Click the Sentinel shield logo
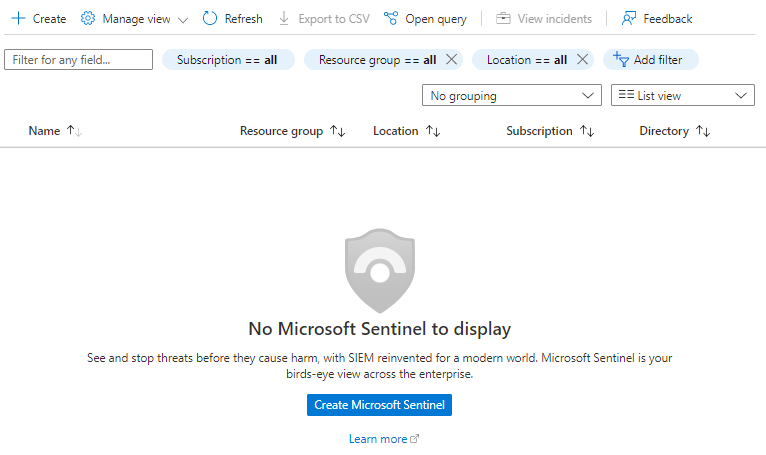The image size is (766, 455). click(379, 271)
